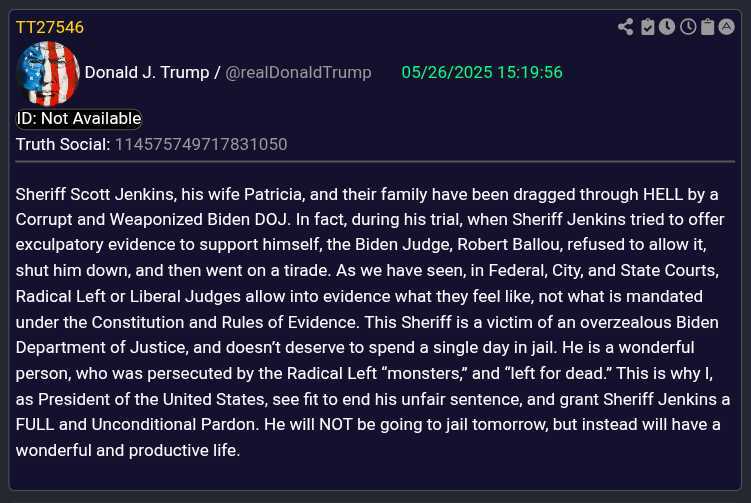Click the Truth Social label
Image resolution: width=751 pixels, height=503 pixels.
click(x=62, y=144)
